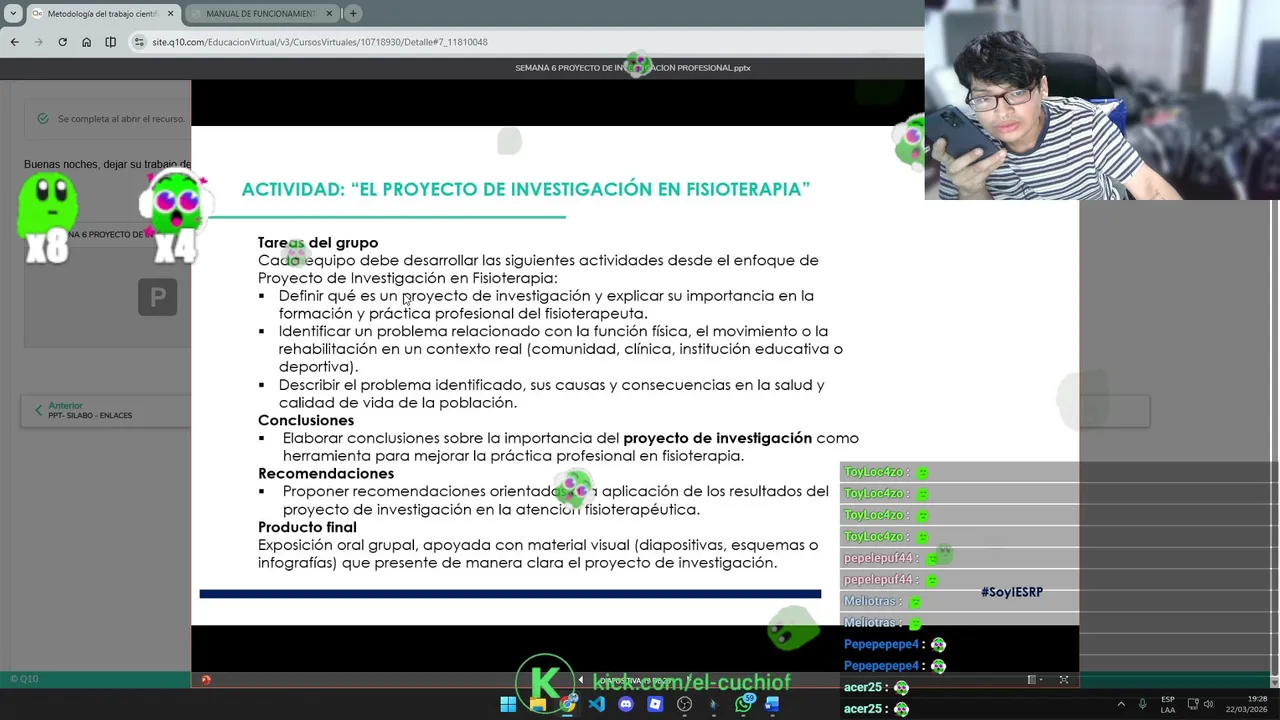
Task: Switch to the MANUAL DE FUNCIONAMIENTO tab
Action: 262,13
